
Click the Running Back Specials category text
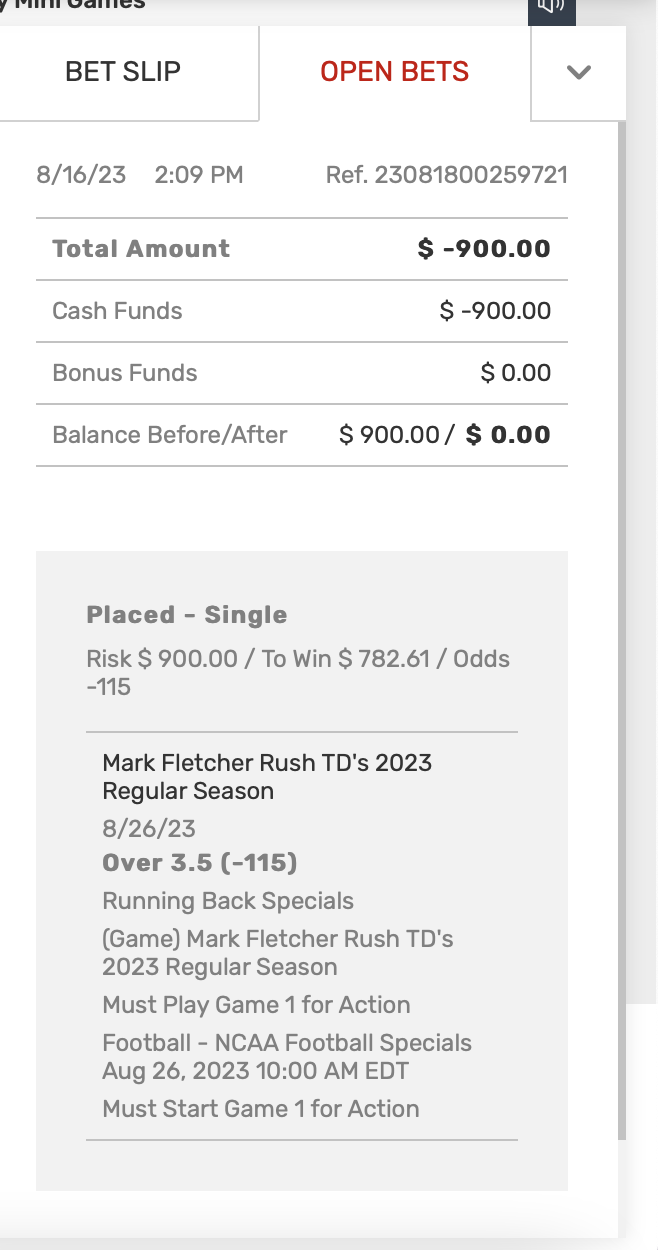pyautogui.click(x=228, y=901)
